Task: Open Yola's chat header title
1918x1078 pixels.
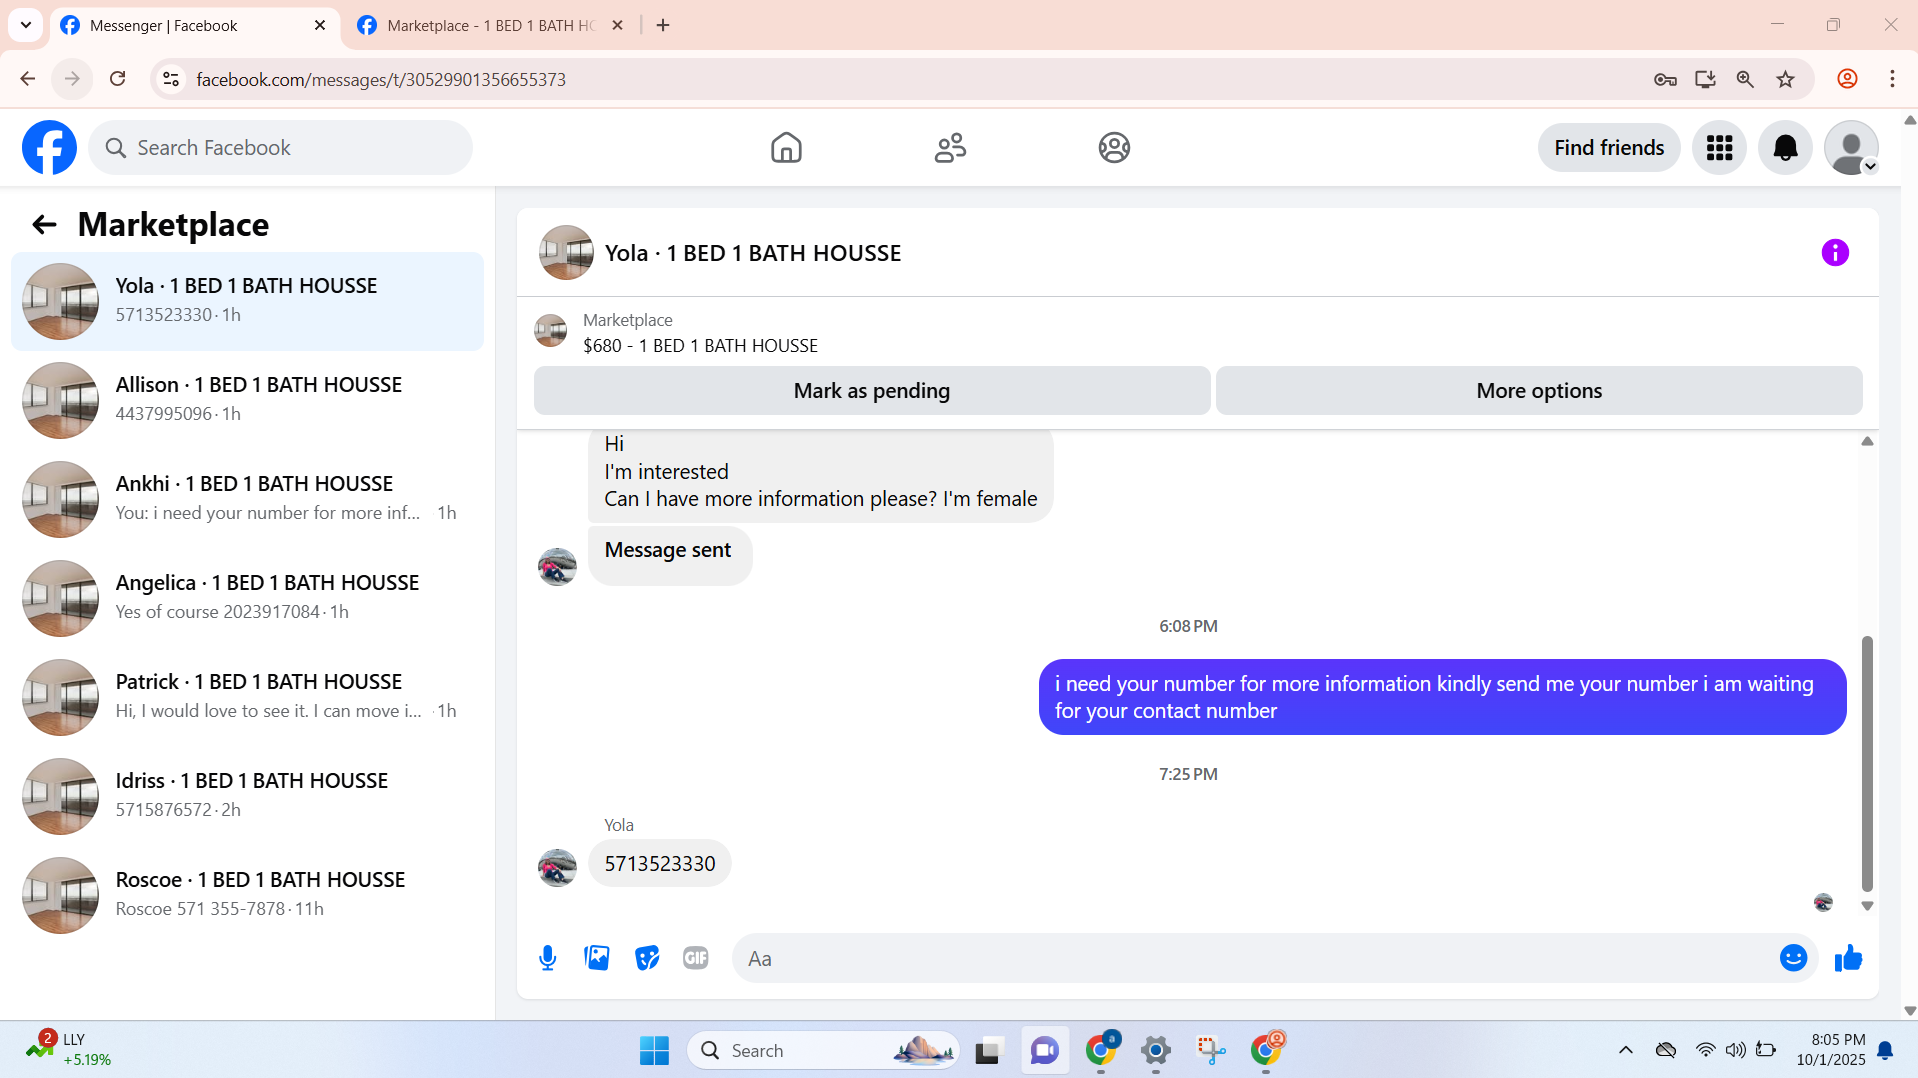Action: click(752, 253)
